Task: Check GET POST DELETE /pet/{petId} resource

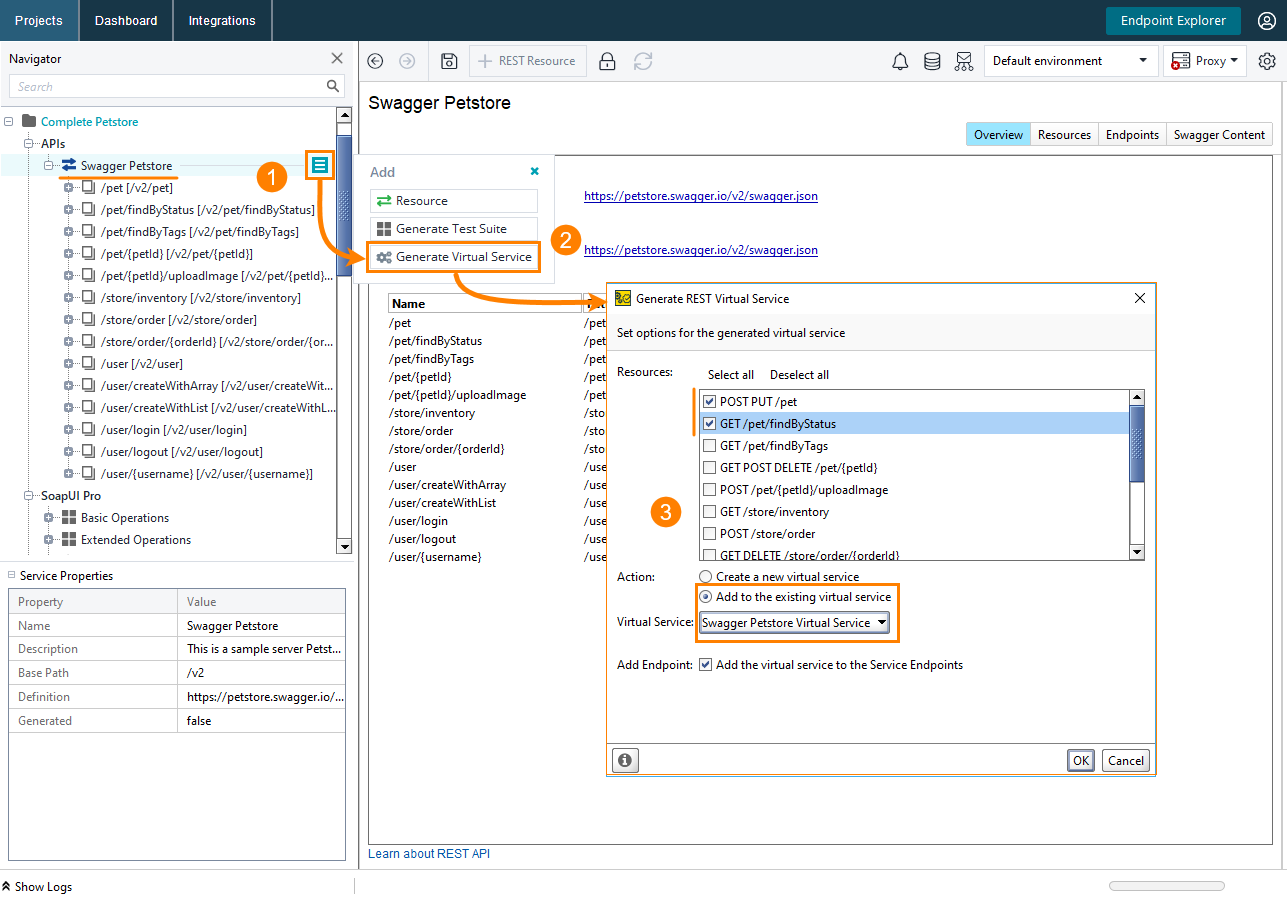Action: 709,467
